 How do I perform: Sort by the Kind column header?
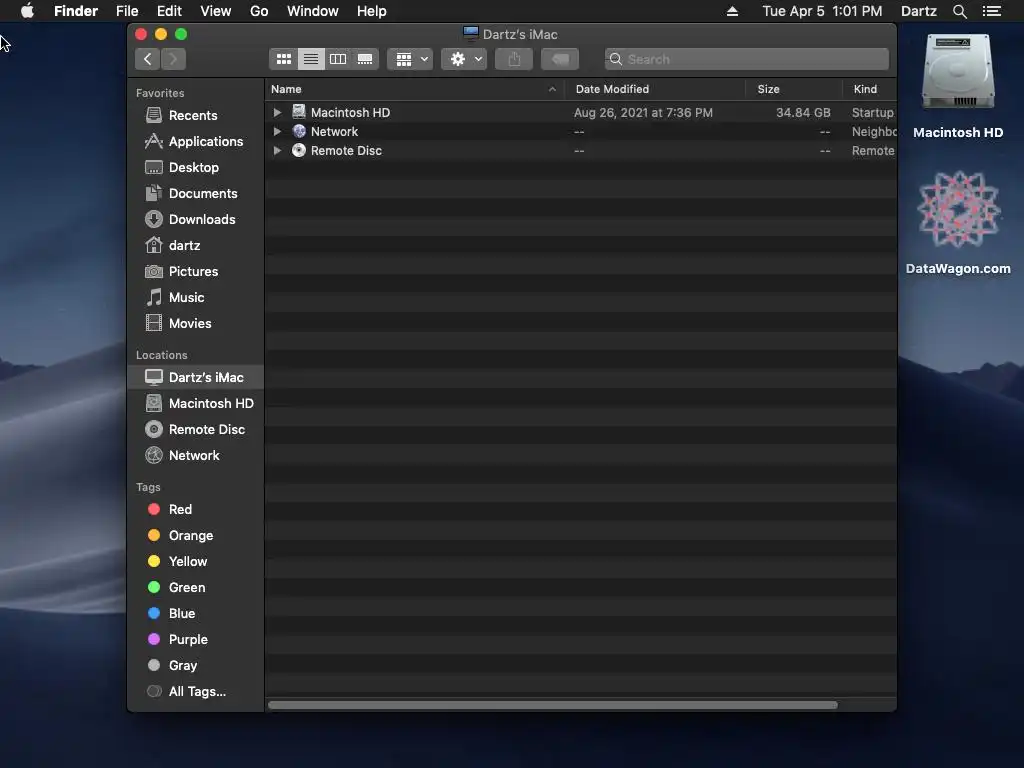tap(869, 89)
